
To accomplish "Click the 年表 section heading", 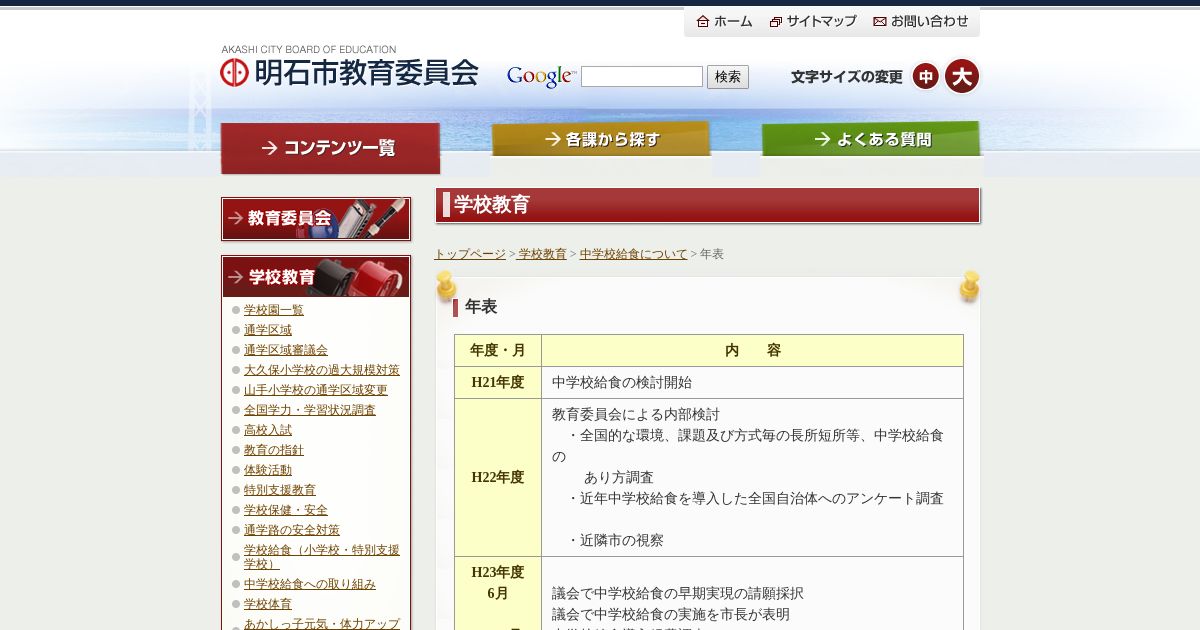I will click(x=481, y=307).
